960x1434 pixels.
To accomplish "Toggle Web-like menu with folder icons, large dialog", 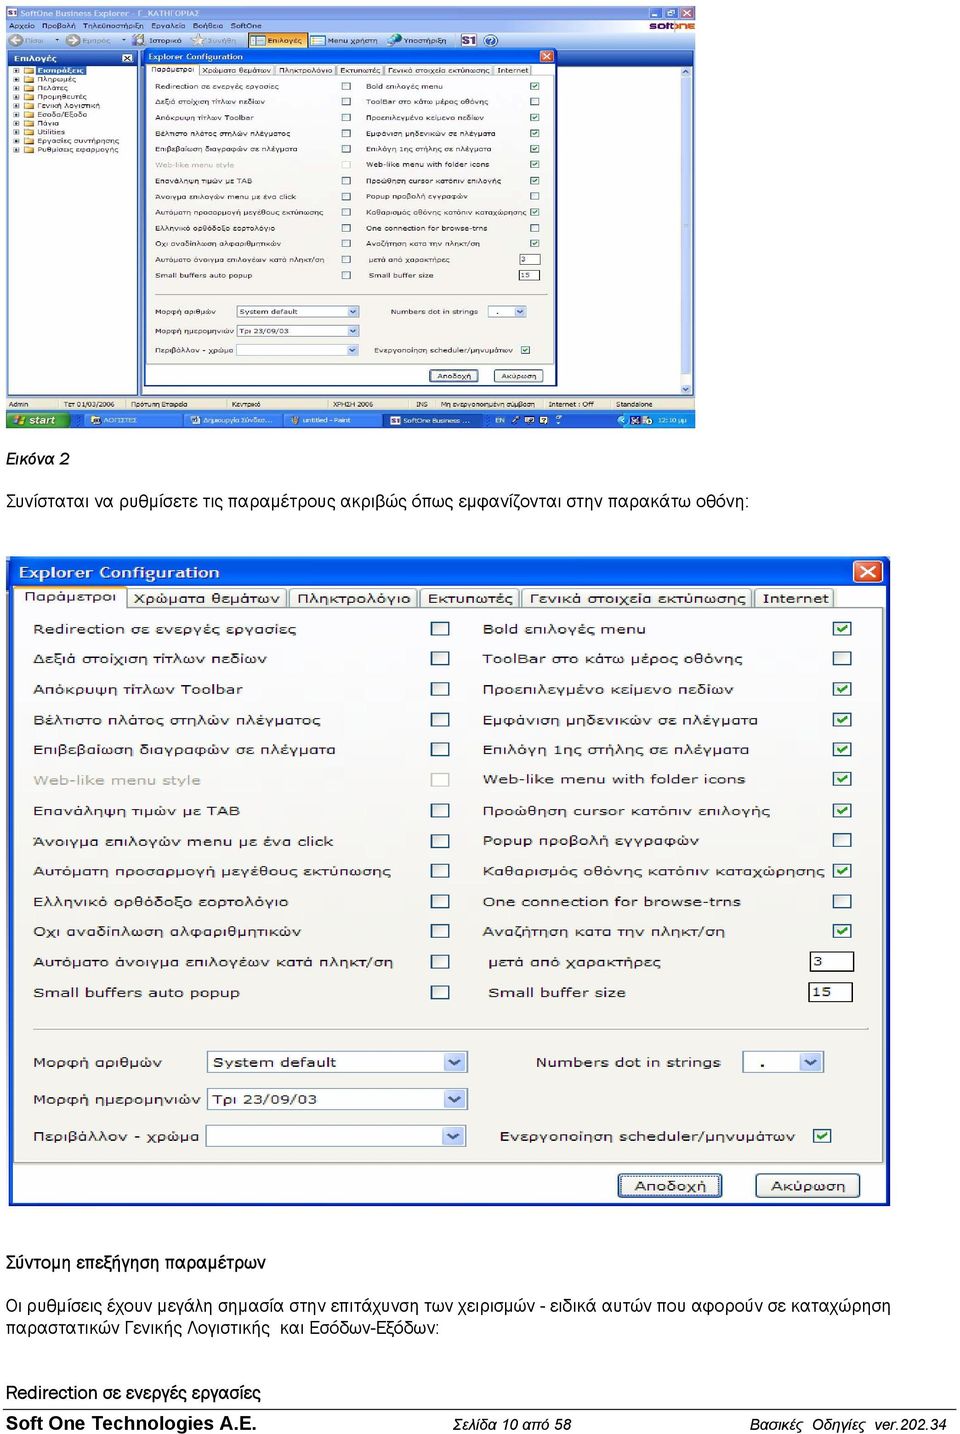I will coord(842,779).
